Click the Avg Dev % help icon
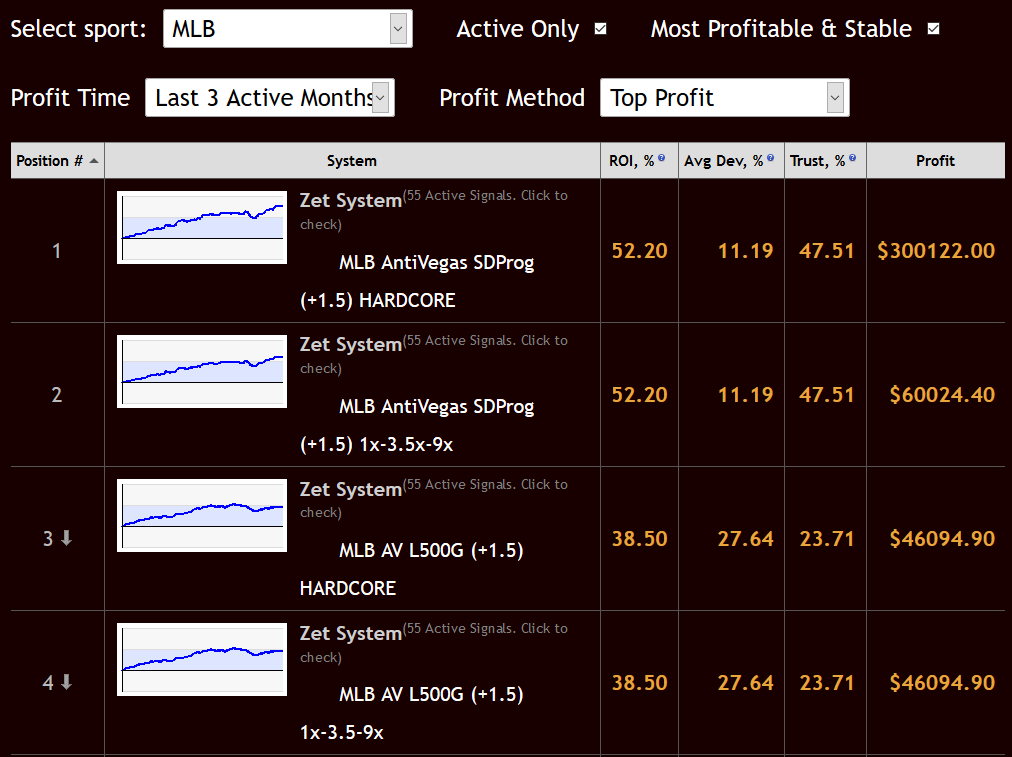This screenshot has width=1012, height=757. [770, 155]
